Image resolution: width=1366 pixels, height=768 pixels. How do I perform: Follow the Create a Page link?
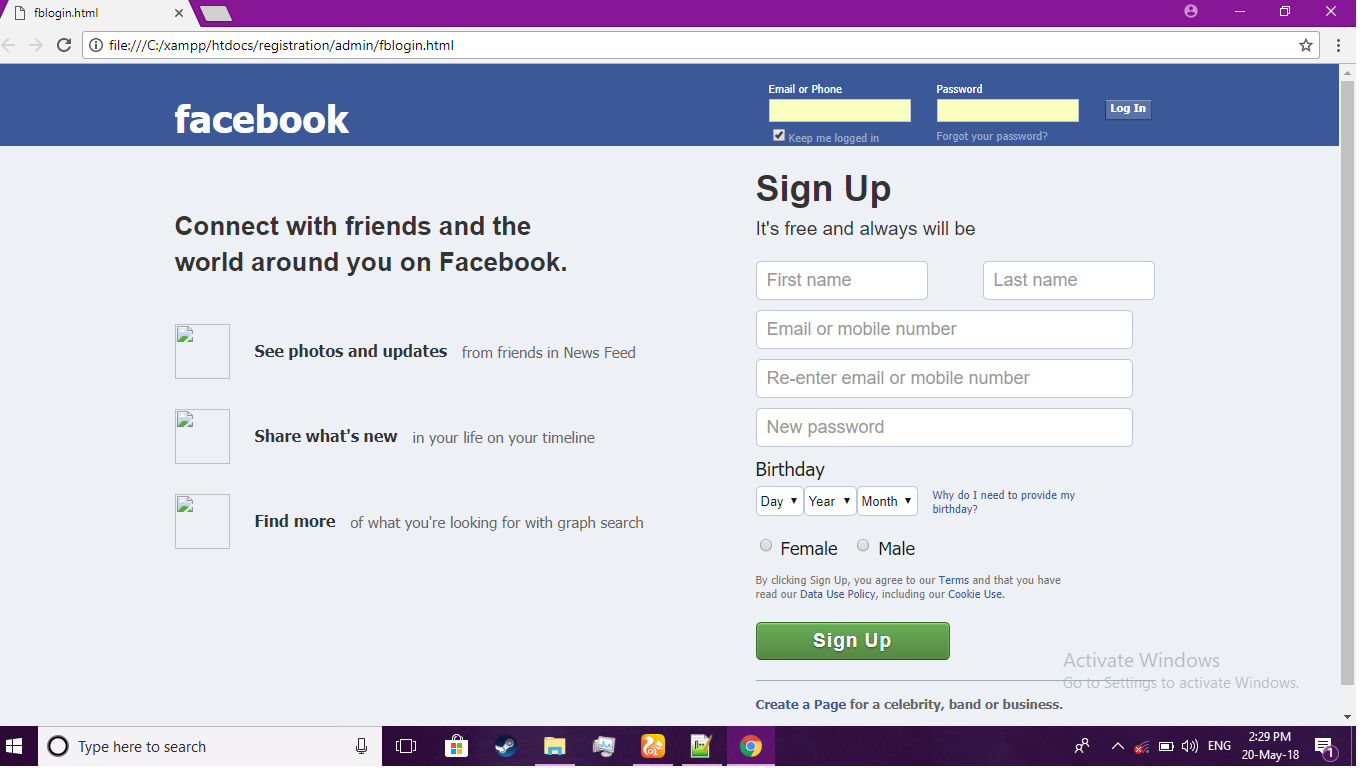(x=801, y=704)
